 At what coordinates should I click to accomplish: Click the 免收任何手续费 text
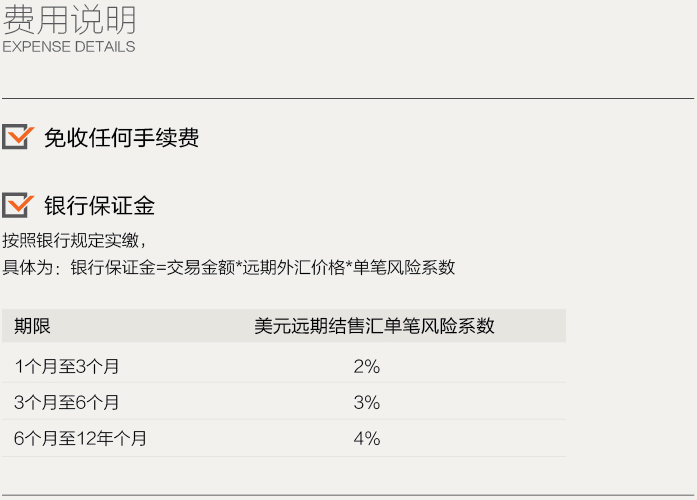(121, 137)
